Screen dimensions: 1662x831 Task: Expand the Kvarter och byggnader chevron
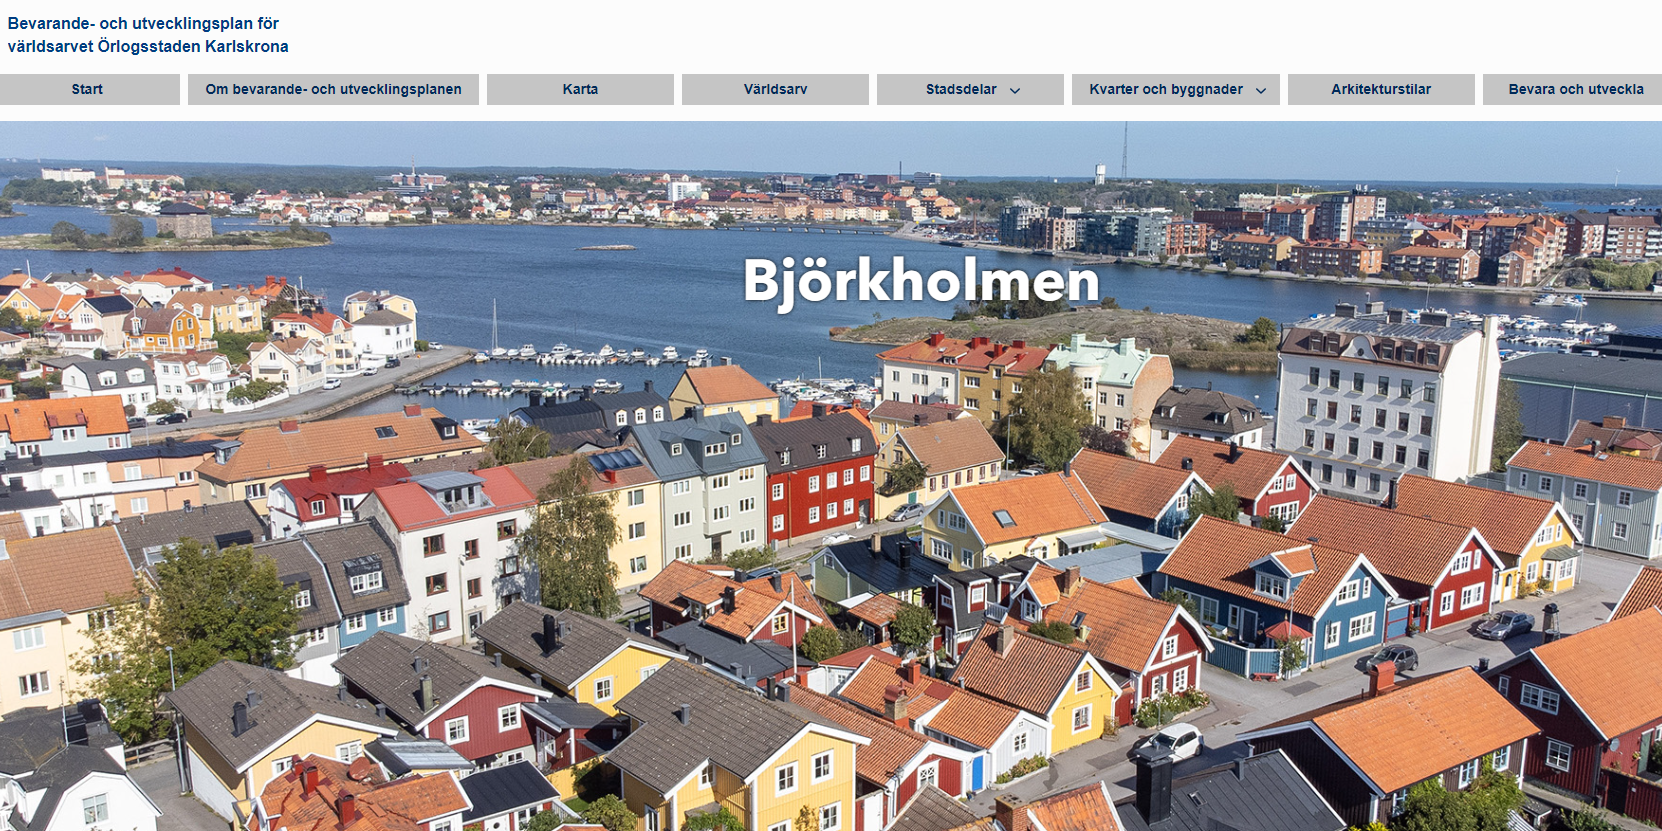pyautogui.click(x=1261, y=90)
